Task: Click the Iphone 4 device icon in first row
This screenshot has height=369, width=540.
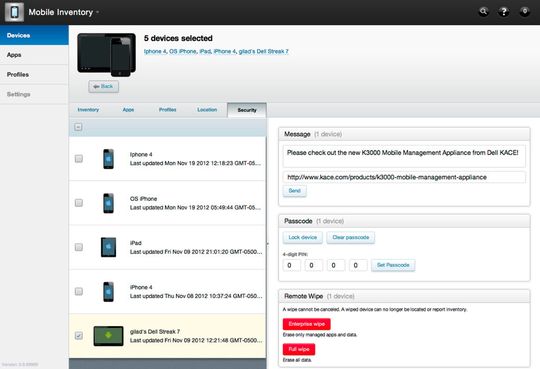Action: pos(108,159)
